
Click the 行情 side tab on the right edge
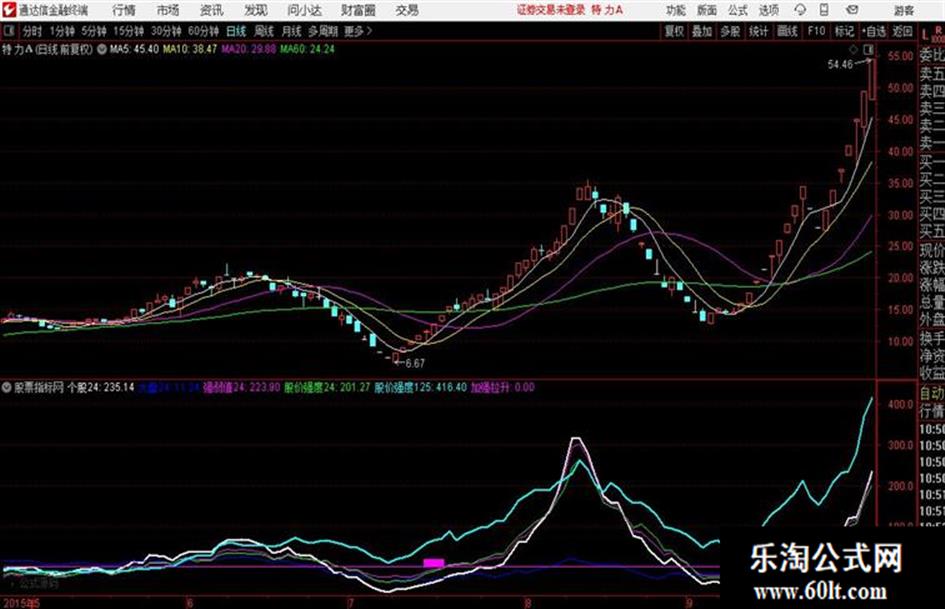point(932,412)
